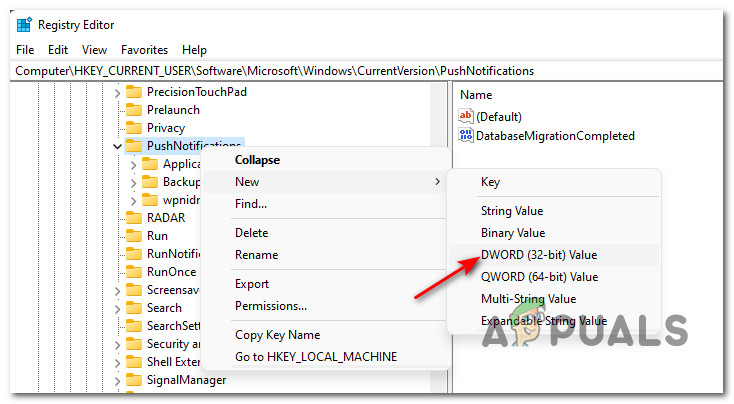
Task: Open the New submenu entry
Action: pos(324,182)
